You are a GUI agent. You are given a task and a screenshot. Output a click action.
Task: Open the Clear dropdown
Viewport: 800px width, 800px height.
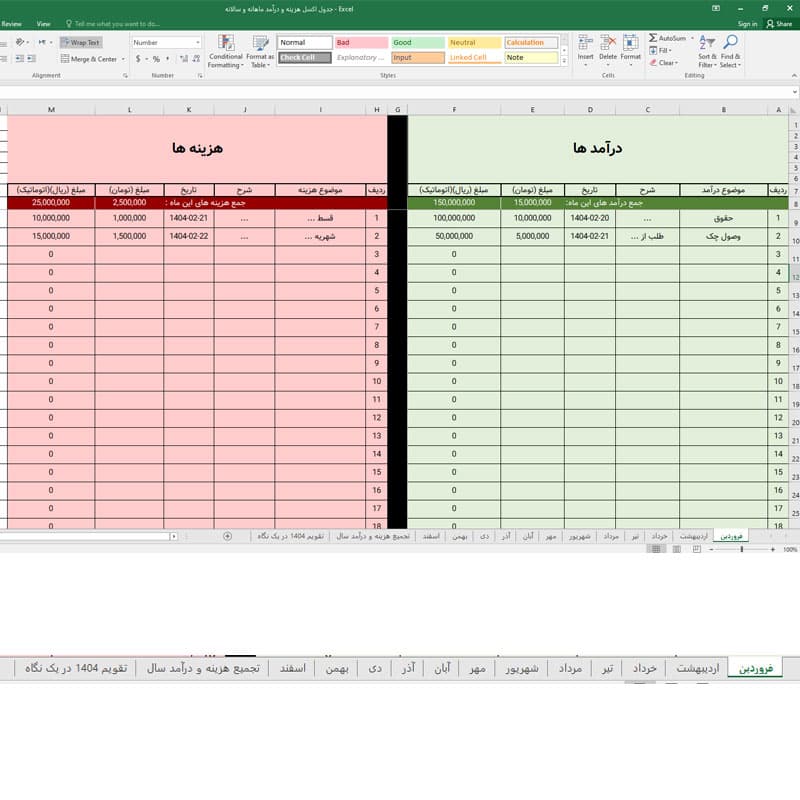pos(664,63)
